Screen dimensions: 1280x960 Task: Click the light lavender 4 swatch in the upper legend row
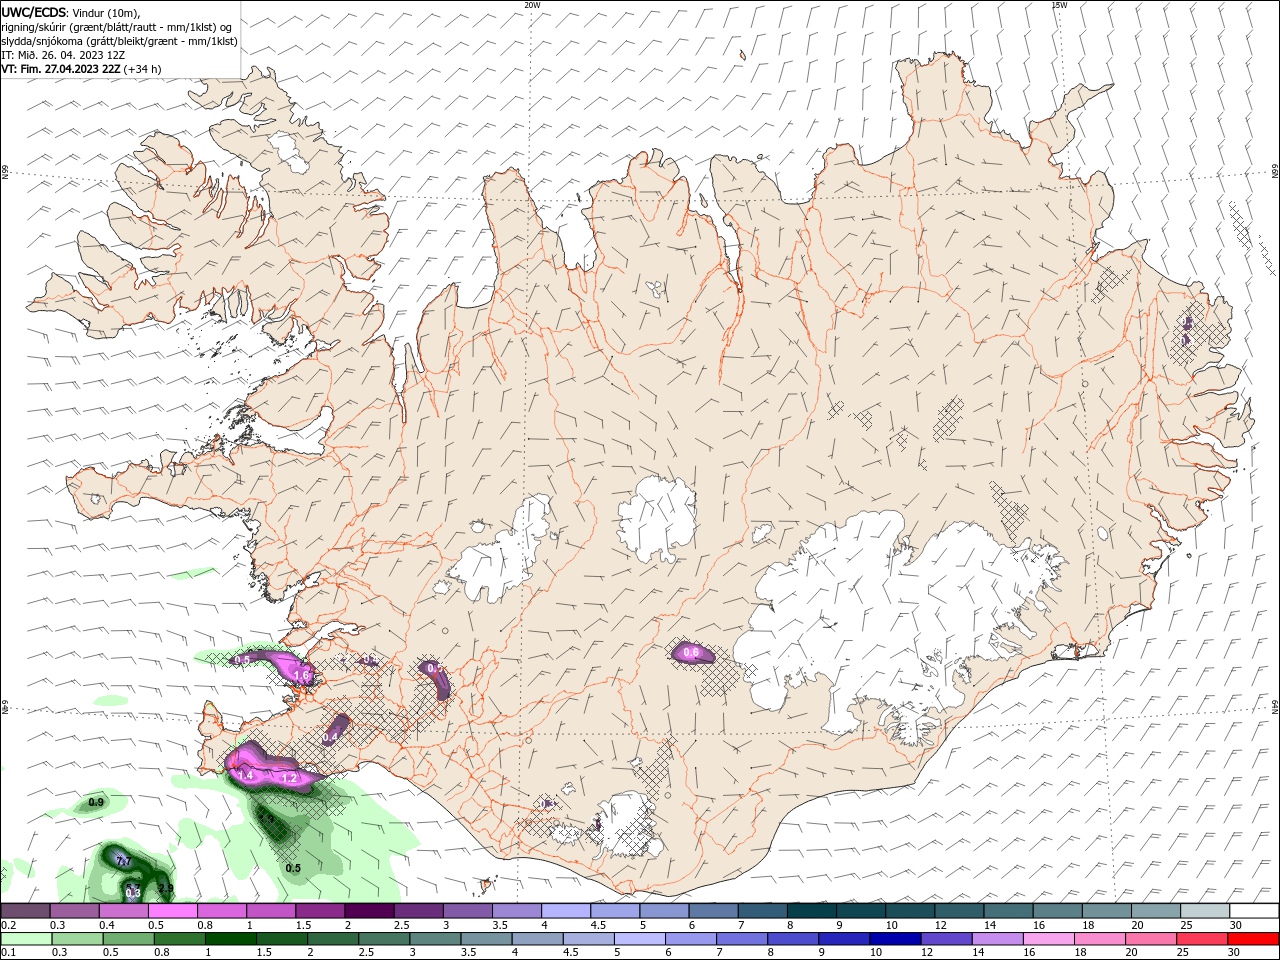[565, 911]
